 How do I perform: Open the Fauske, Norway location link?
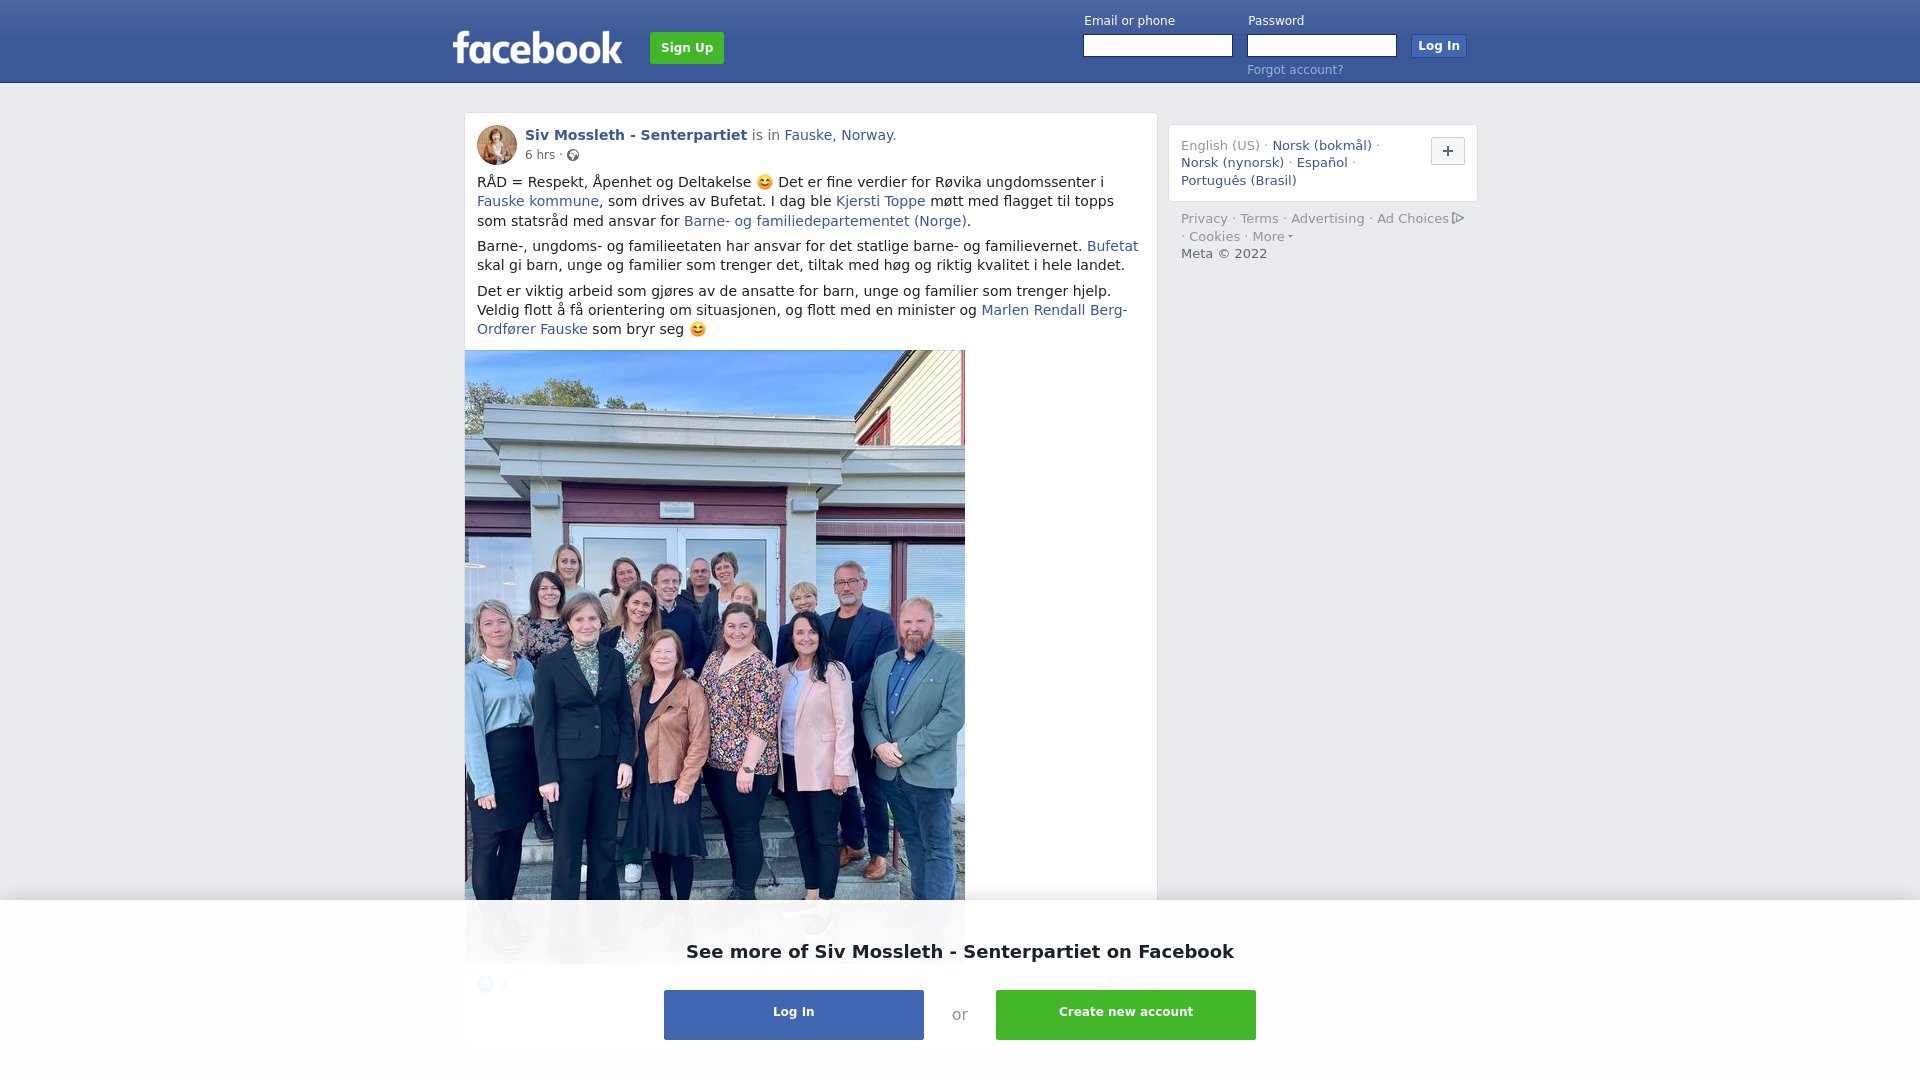pos(840,135)
